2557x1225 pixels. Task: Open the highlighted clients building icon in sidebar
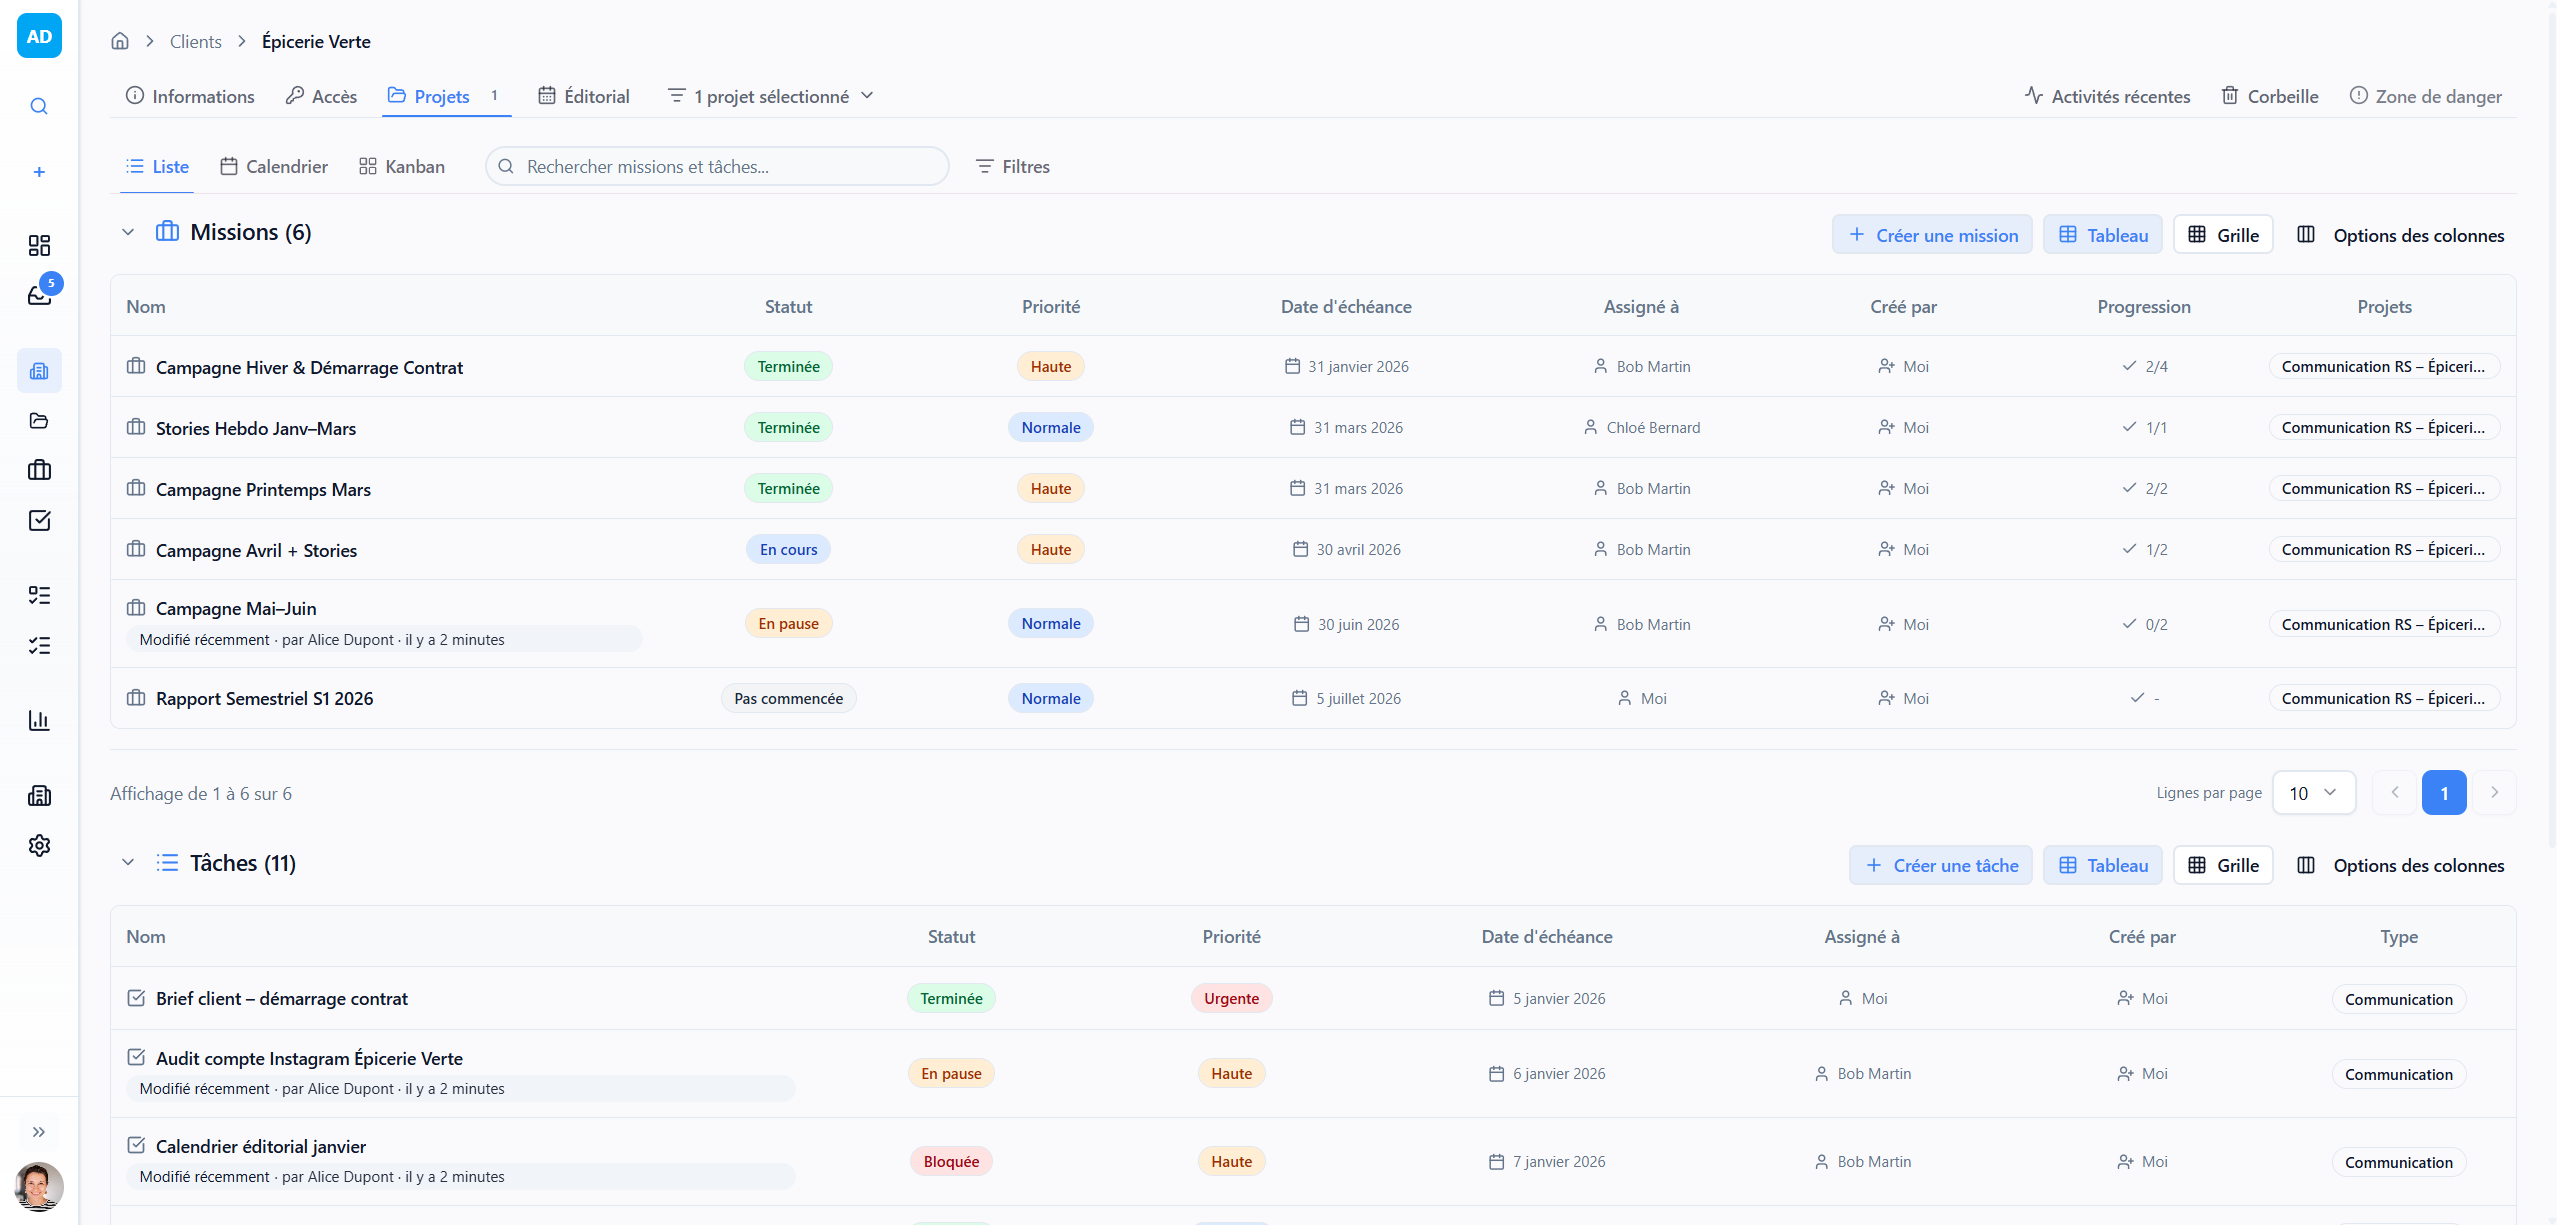(39, 371)
